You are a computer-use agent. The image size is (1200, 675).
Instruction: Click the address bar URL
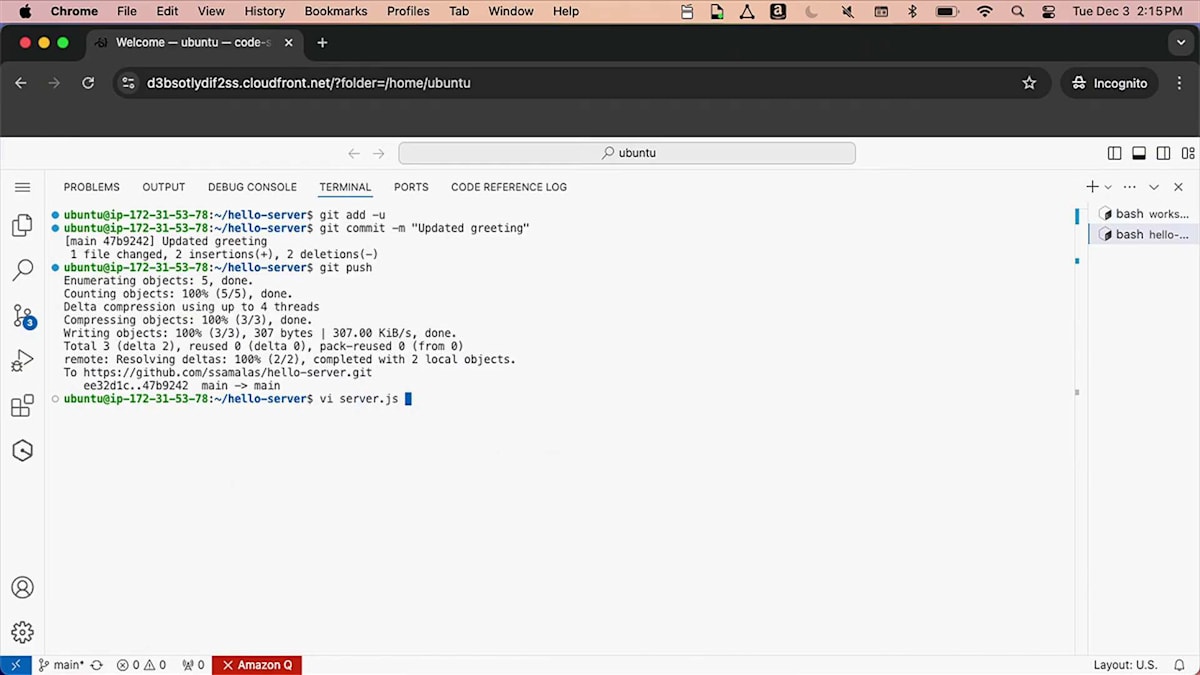click(308, 83)
